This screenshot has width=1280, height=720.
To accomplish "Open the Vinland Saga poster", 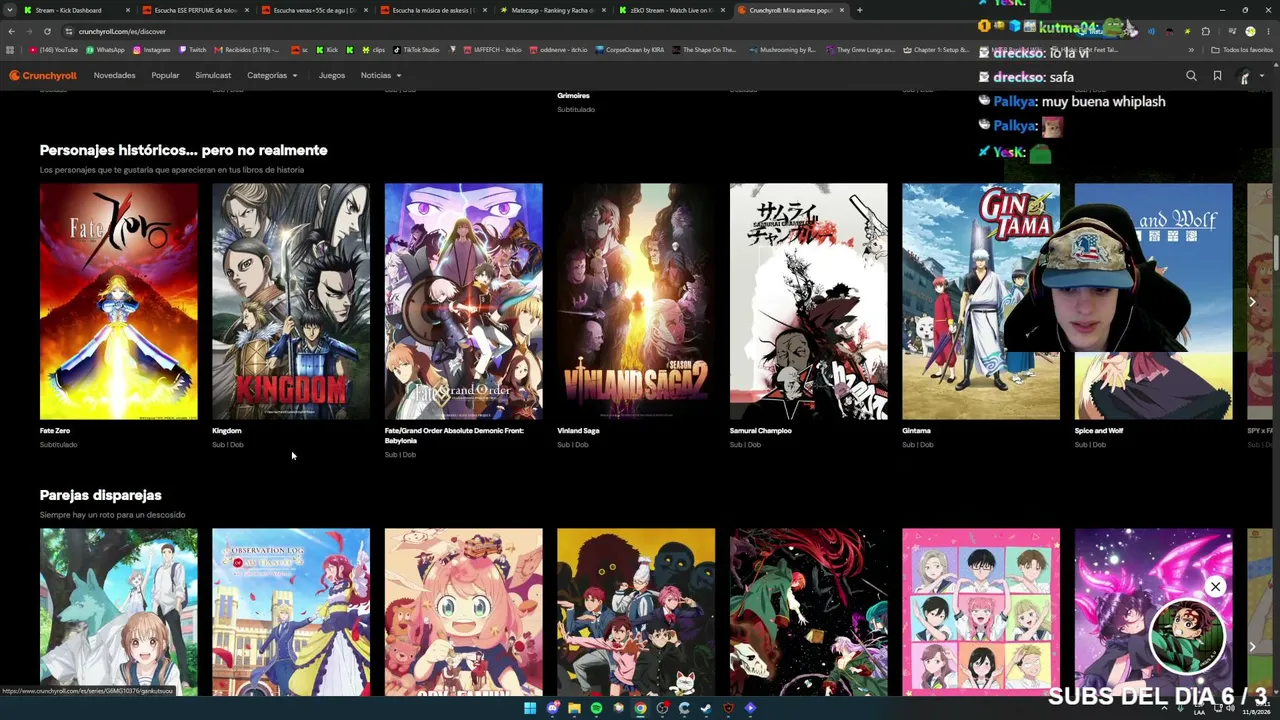I will pos(636,301).
